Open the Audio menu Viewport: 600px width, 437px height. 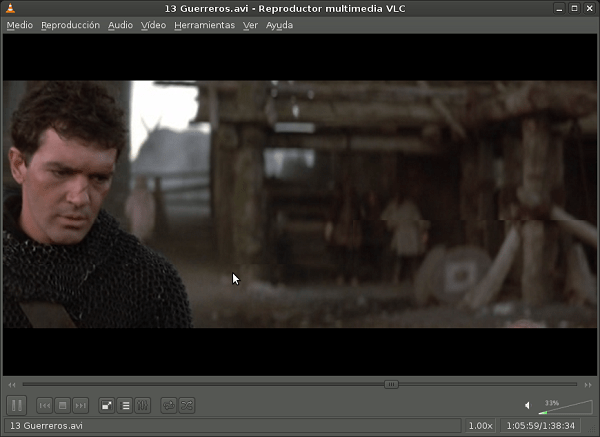click(120, 25)
